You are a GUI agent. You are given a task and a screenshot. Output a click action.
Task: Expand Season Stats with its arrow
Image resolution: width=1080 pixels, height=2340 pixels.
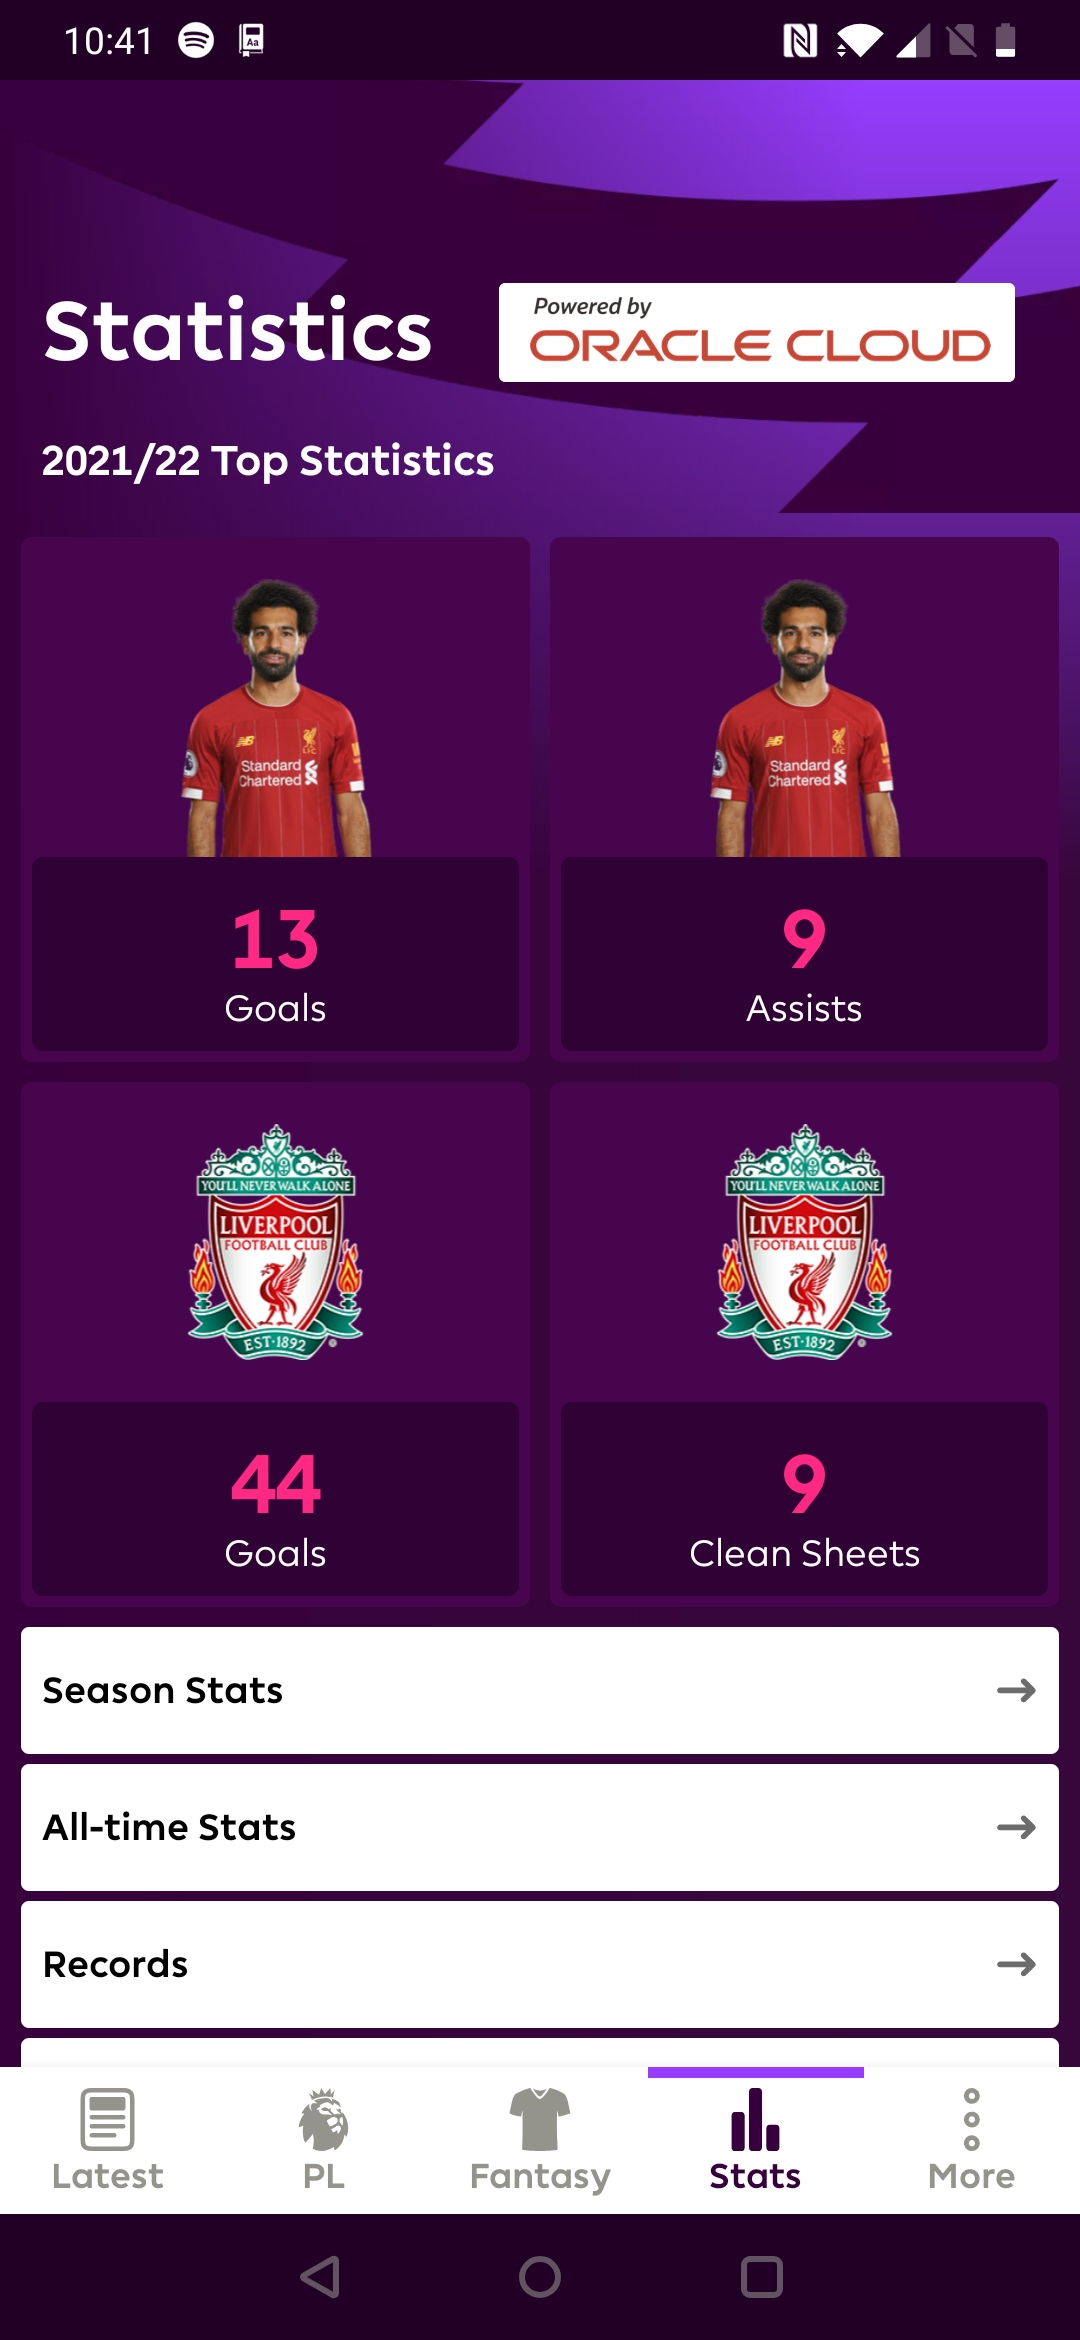pyautogui.click(x=1015, y=1690)
